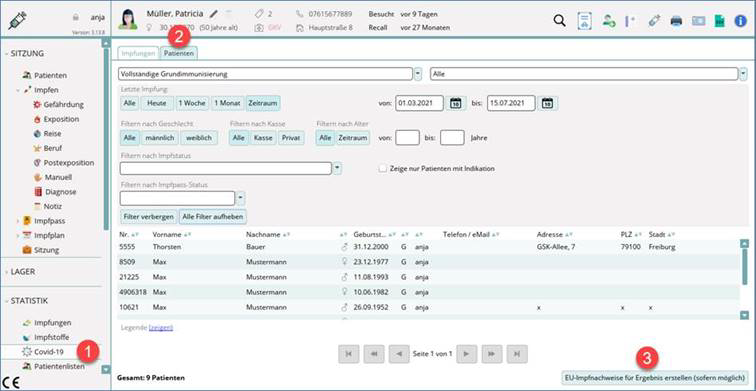Open the vaccination certificate document icon
Screen dimensions: 756x391
point(584,21)
